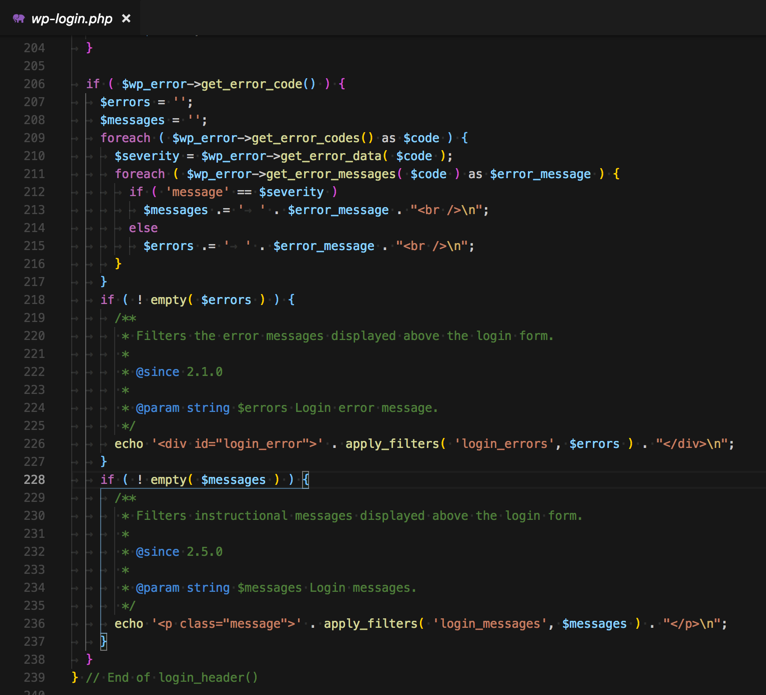Click 'get_error_data(' on line 210

pos(334,156)
